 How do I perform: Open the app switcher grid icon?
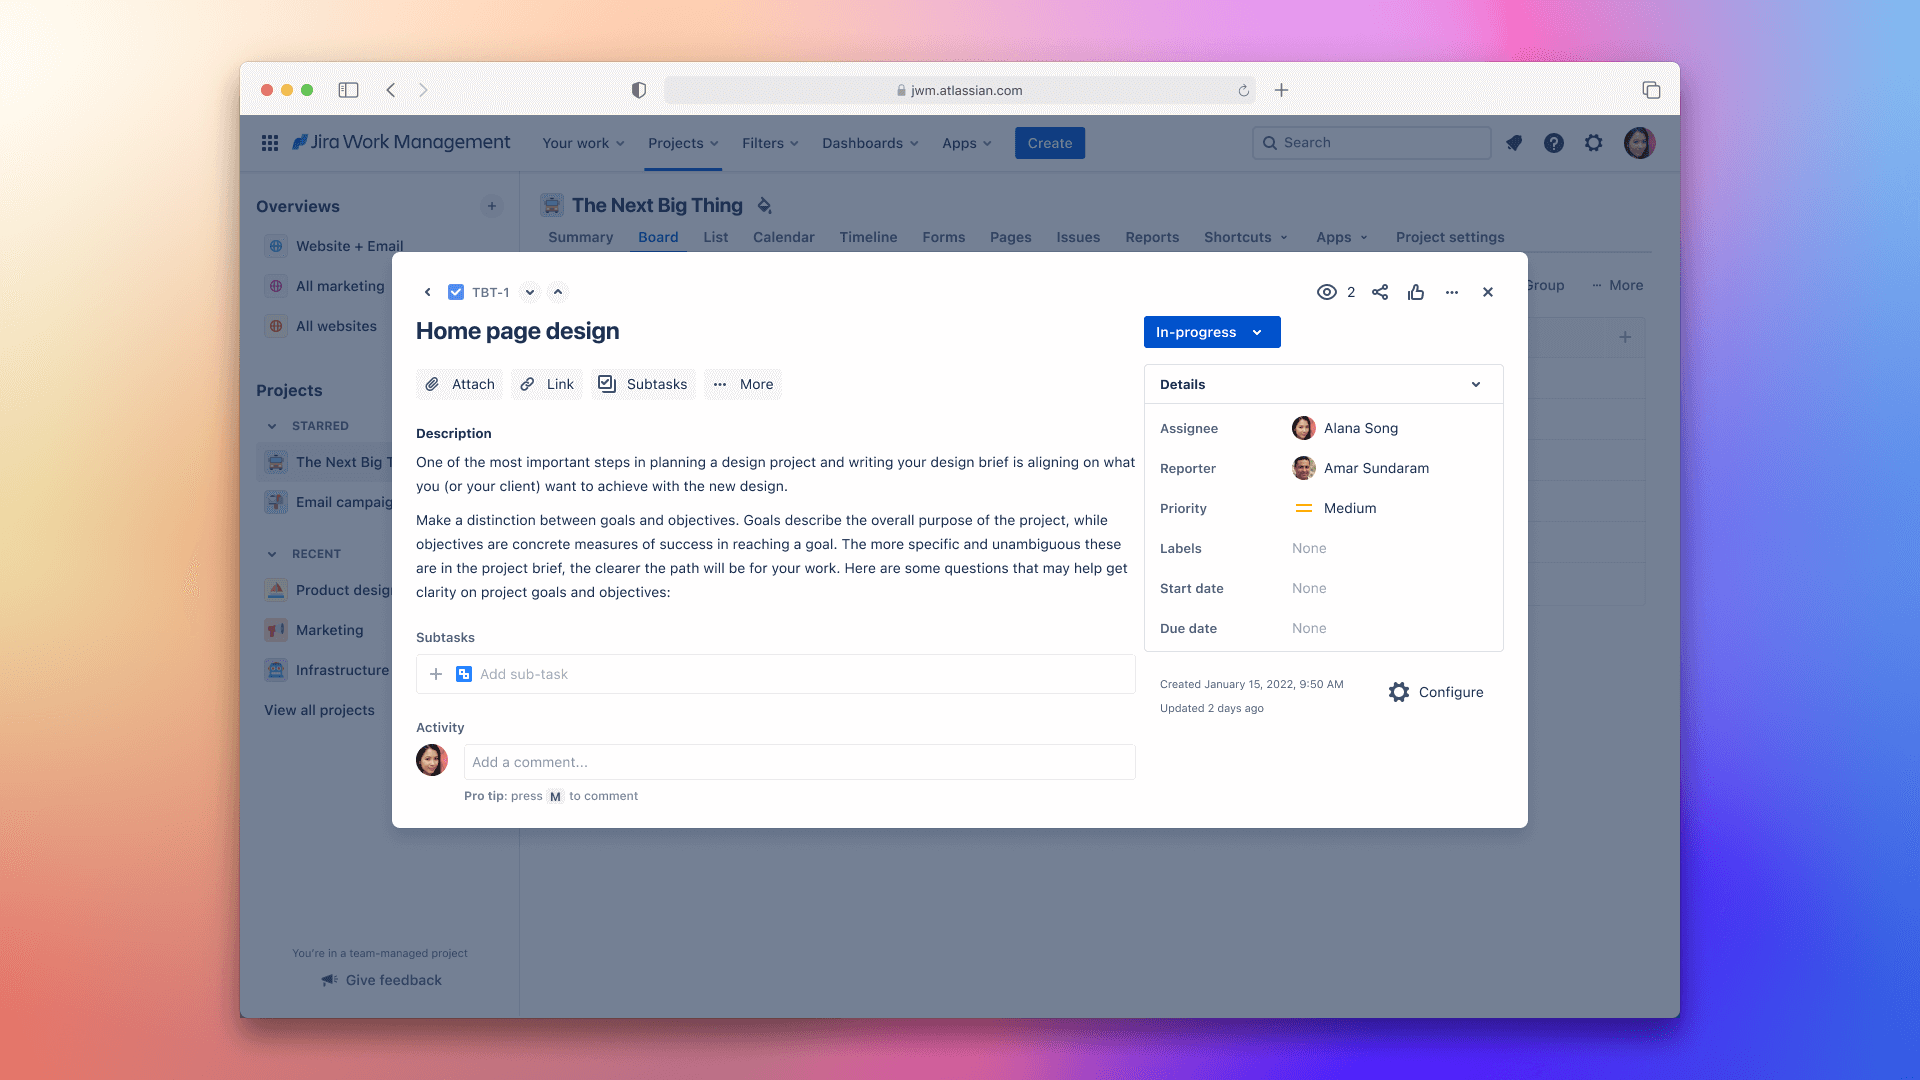tap(270, 143)
